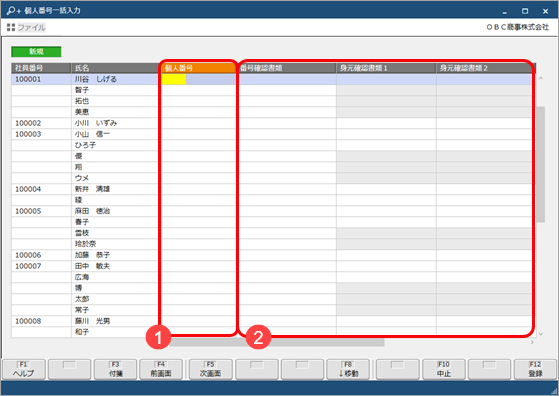Click the 身元確認書類1 column header
The image size is (559, 396).
point(386,68)
